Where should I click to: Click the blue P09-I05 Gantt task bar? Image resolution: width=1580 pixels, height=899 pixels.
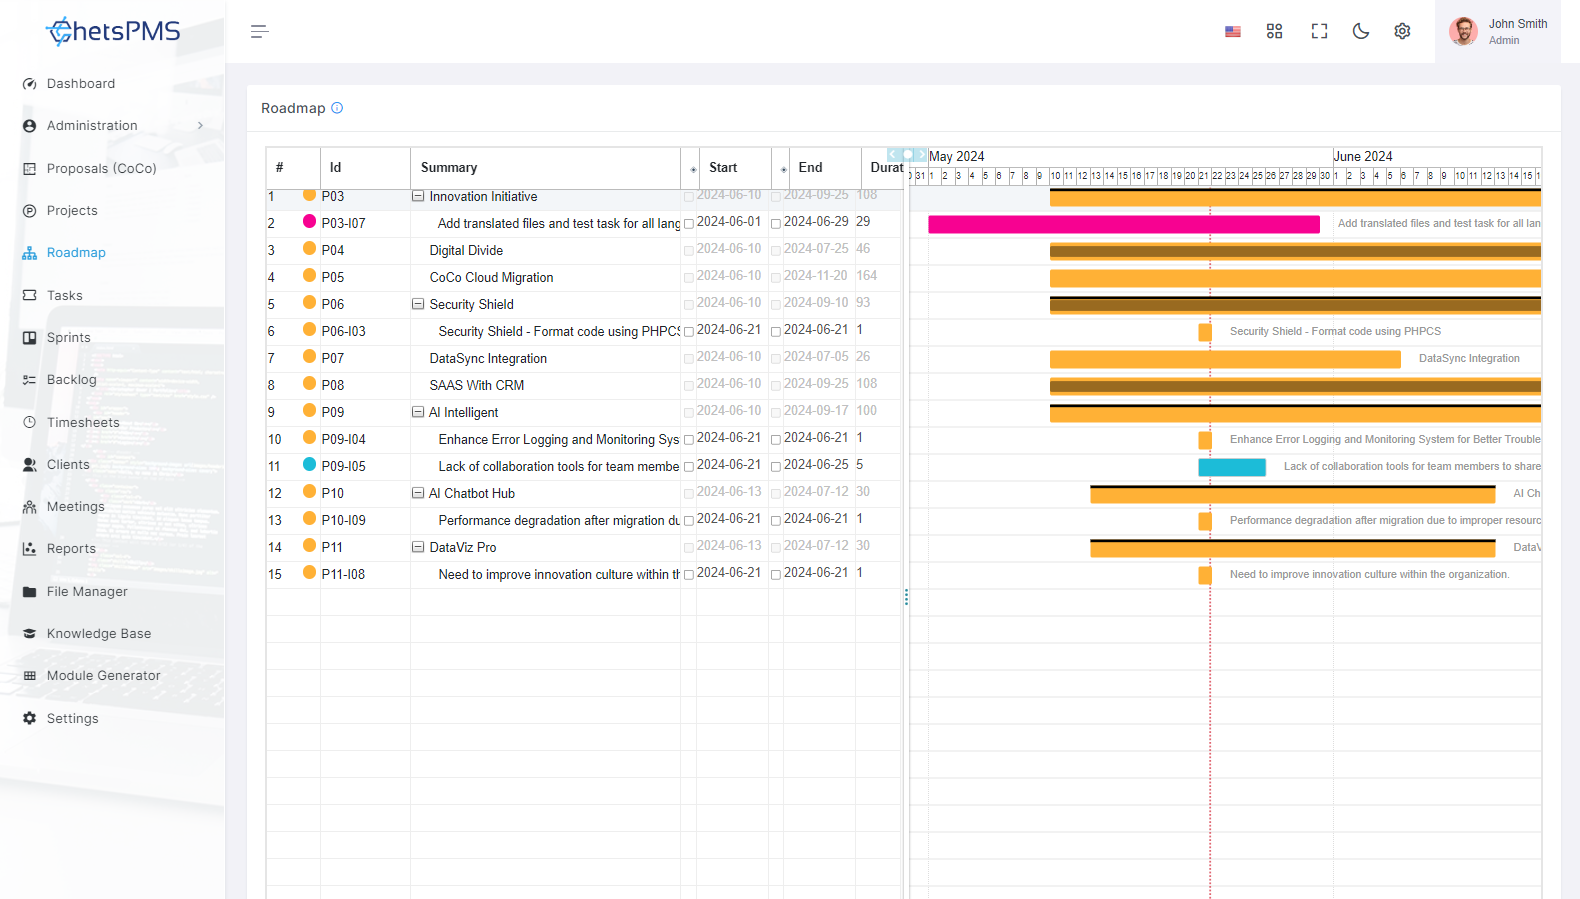[1232, 467]
